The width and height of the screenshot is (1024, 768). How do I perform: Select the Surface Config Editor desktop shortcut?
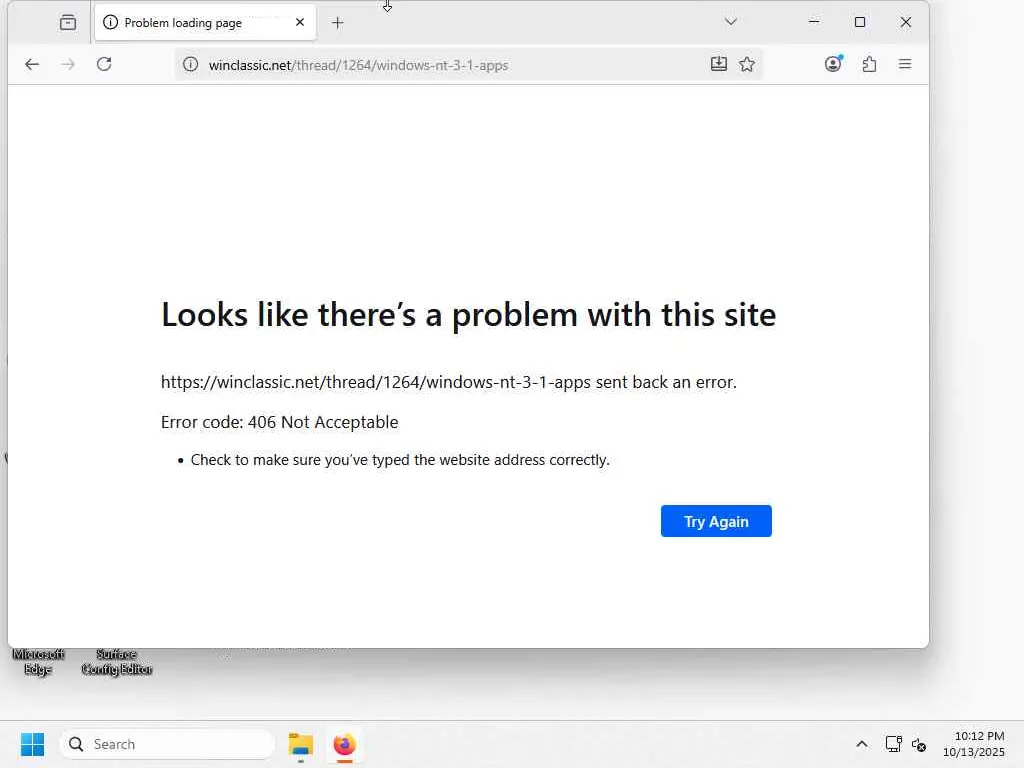(x=117, y=662)
